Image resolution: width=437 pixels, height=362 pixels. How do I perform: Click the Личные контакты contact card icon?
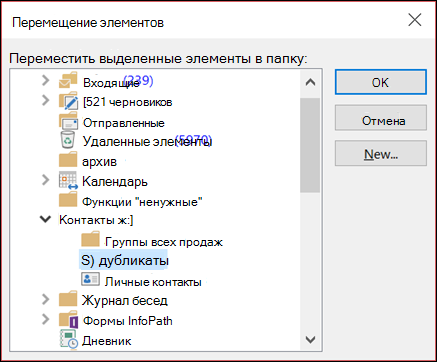tap(90, 279)
